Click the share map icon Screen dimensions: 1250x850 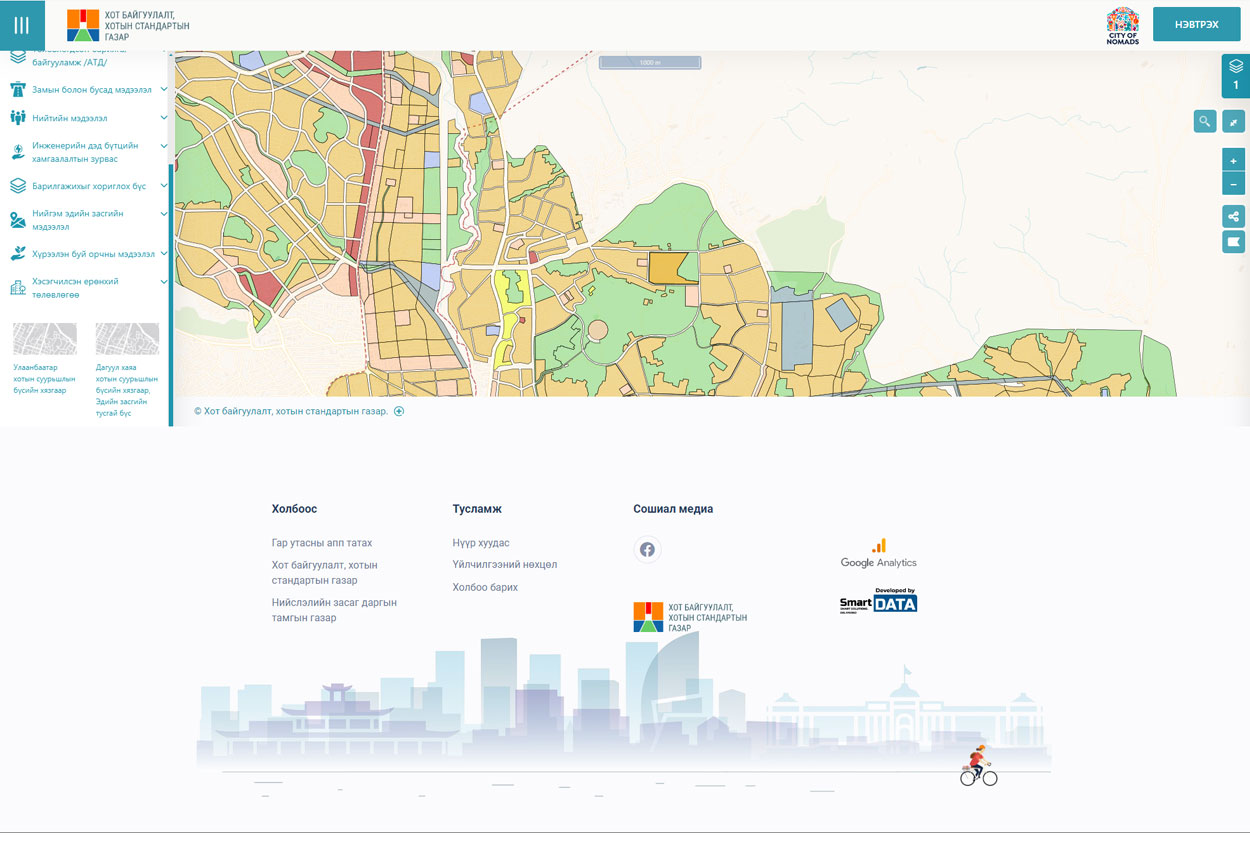(1233, 217)
